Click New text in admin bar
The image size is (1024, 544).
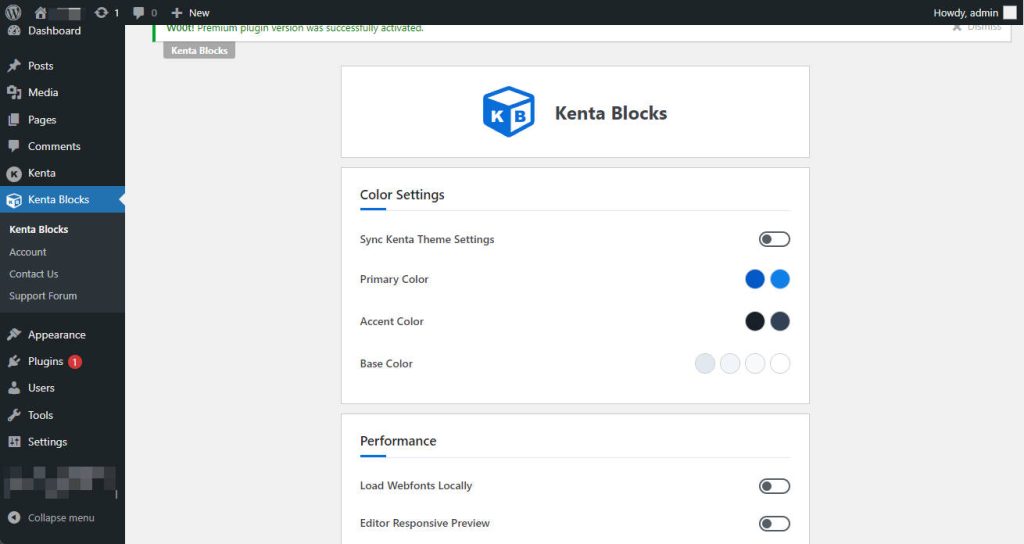coord(199,13)
